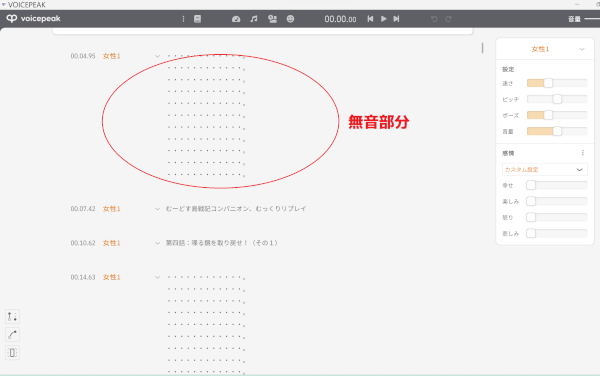Click the text line むーどす島戦記コンパニオン
Screen dimensions: 600x376
tap(236, 209)
